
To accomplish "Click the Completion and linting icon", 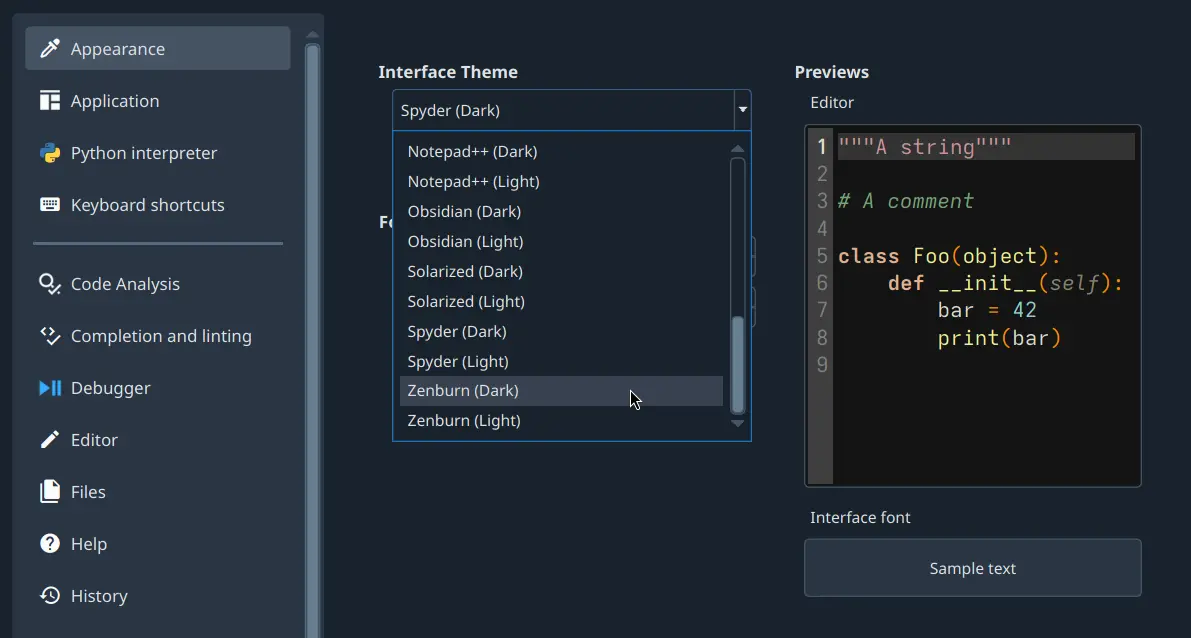I will click(50, 336).
